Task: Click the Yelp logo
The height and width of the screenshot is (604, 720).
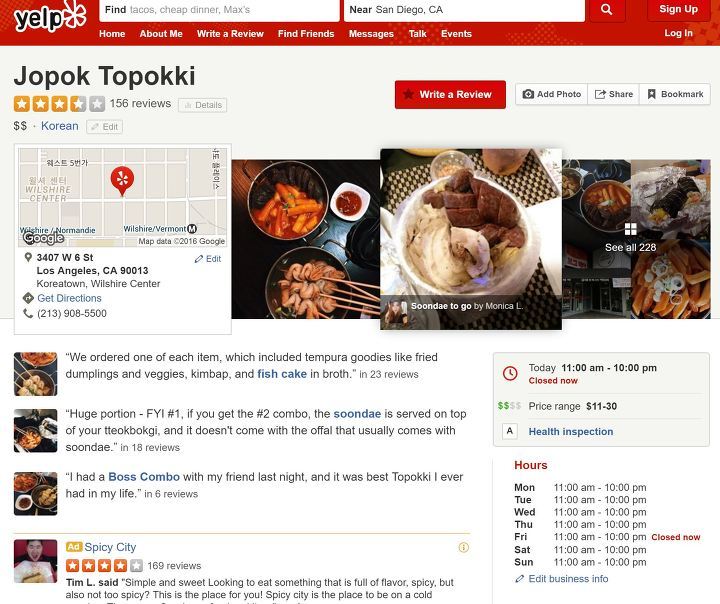Action: coord(50,17)
